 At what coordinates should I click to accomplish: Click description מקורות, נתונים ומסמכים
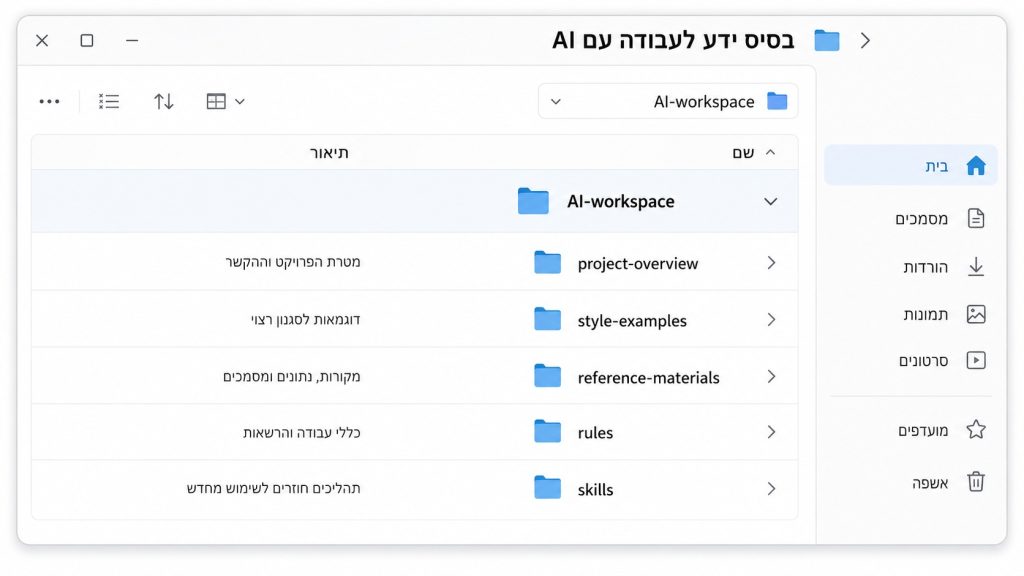click(x=291, y=377)
